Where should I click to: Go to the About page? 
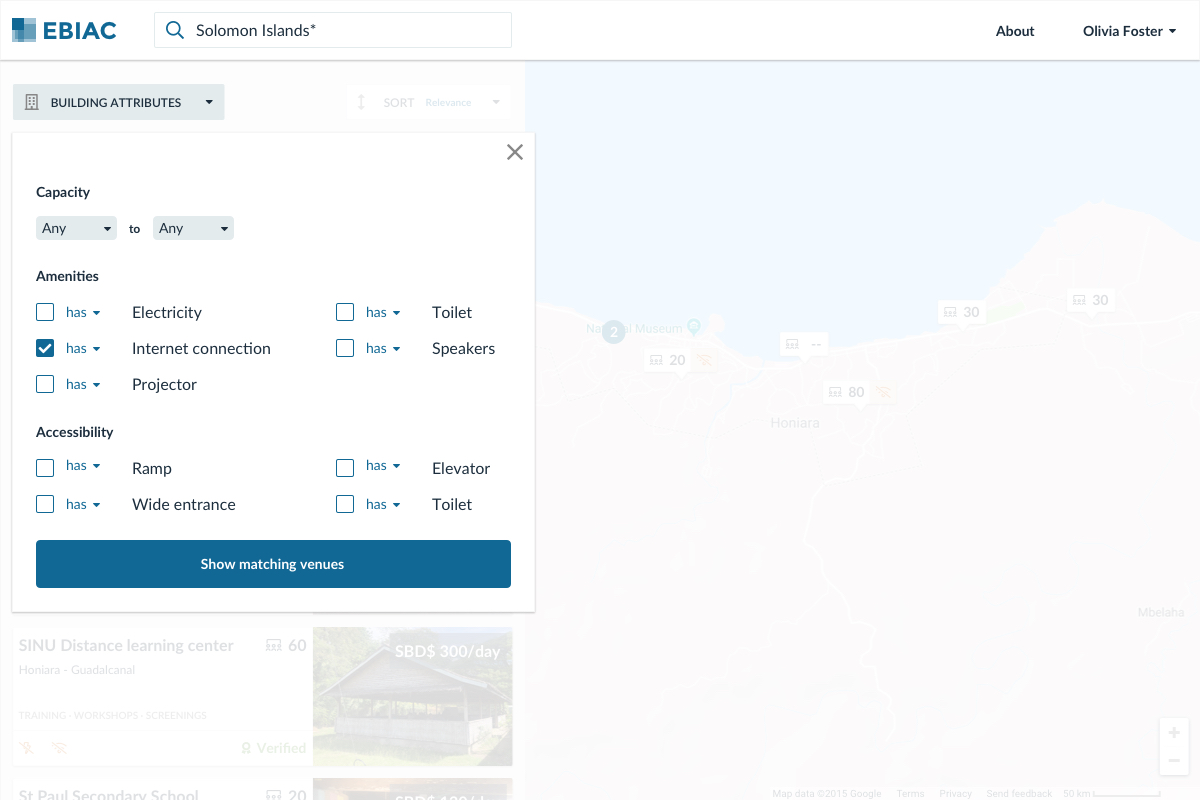1015,31
